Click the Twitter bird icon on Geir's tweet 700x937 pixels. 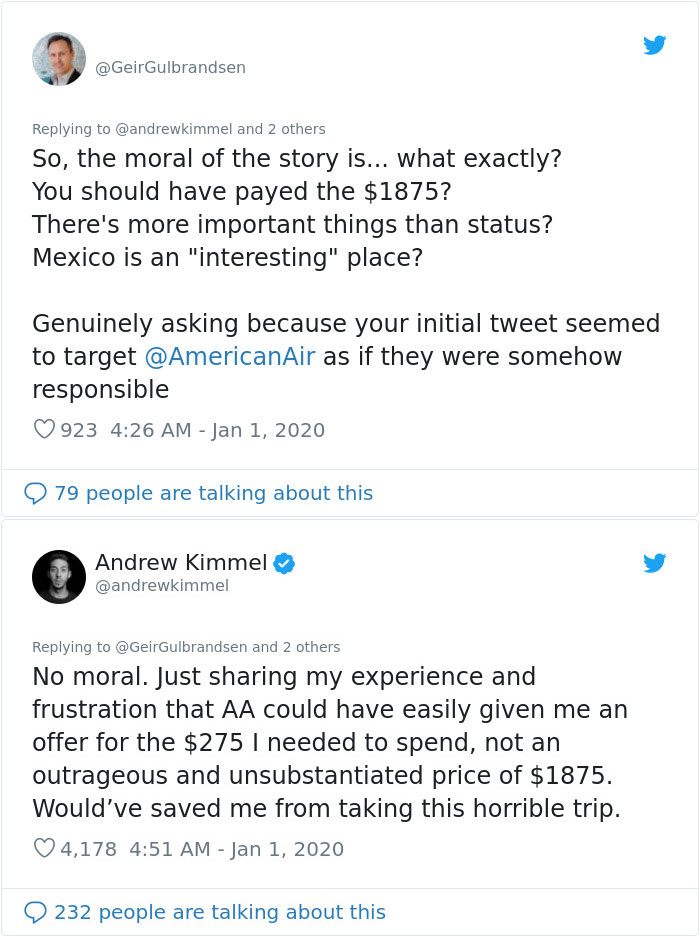tap(656, 45)
